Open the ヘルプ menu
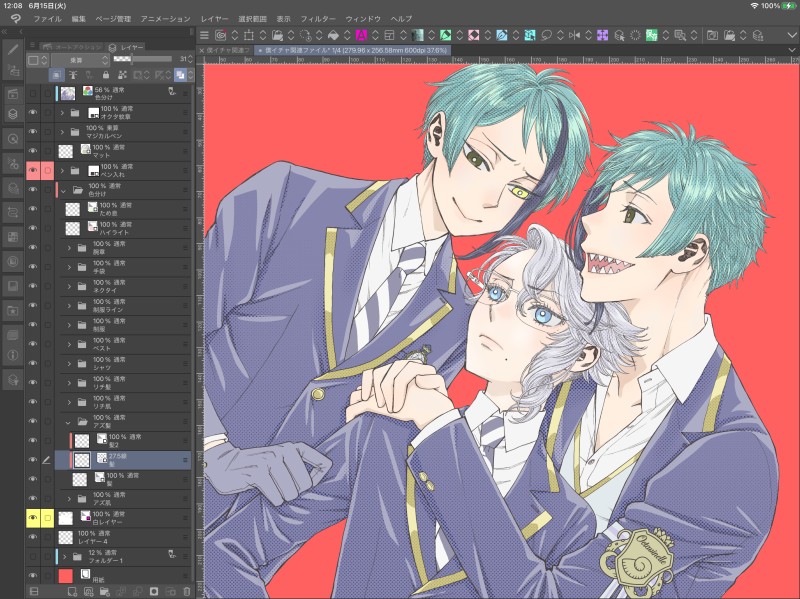 [x=401, y=19]
